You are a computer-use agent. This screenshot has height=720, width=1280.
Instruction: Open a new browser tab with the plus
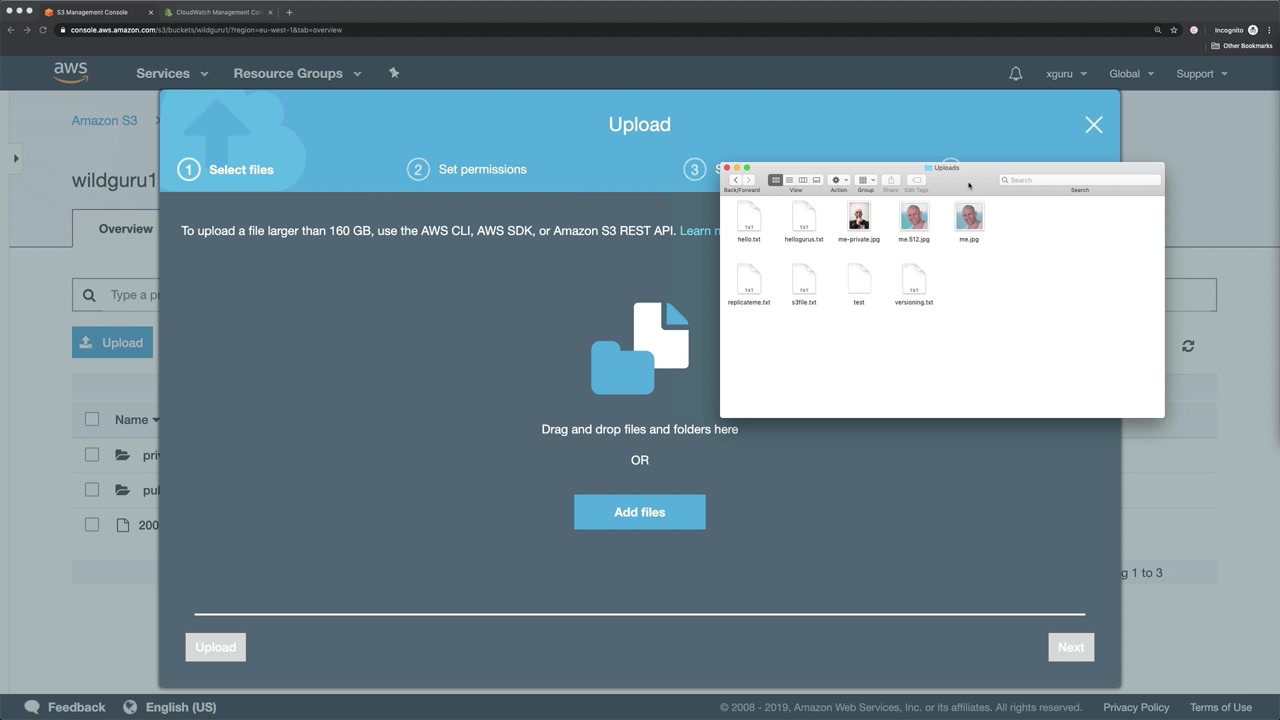[x=289, y=12]
